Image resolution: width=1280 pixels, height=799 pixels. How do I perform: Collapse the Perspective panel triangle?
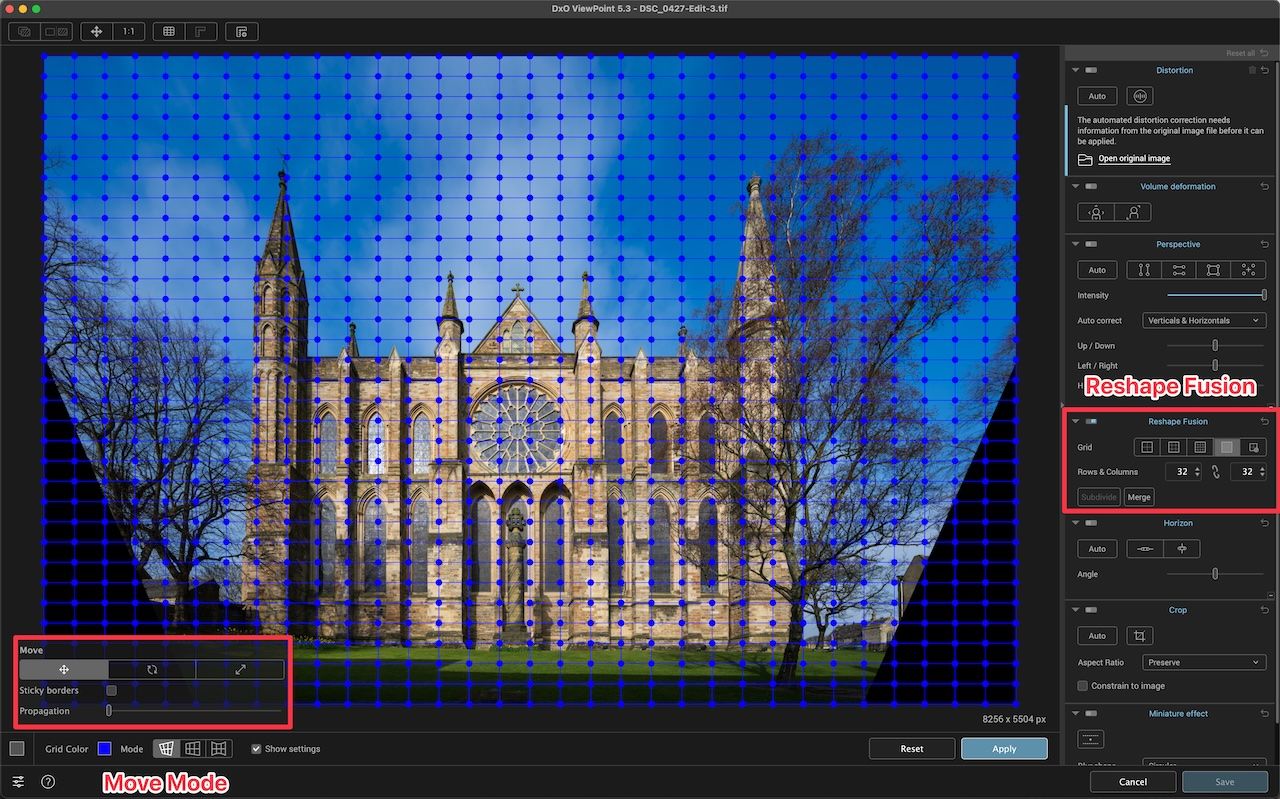coord(1075,244)
